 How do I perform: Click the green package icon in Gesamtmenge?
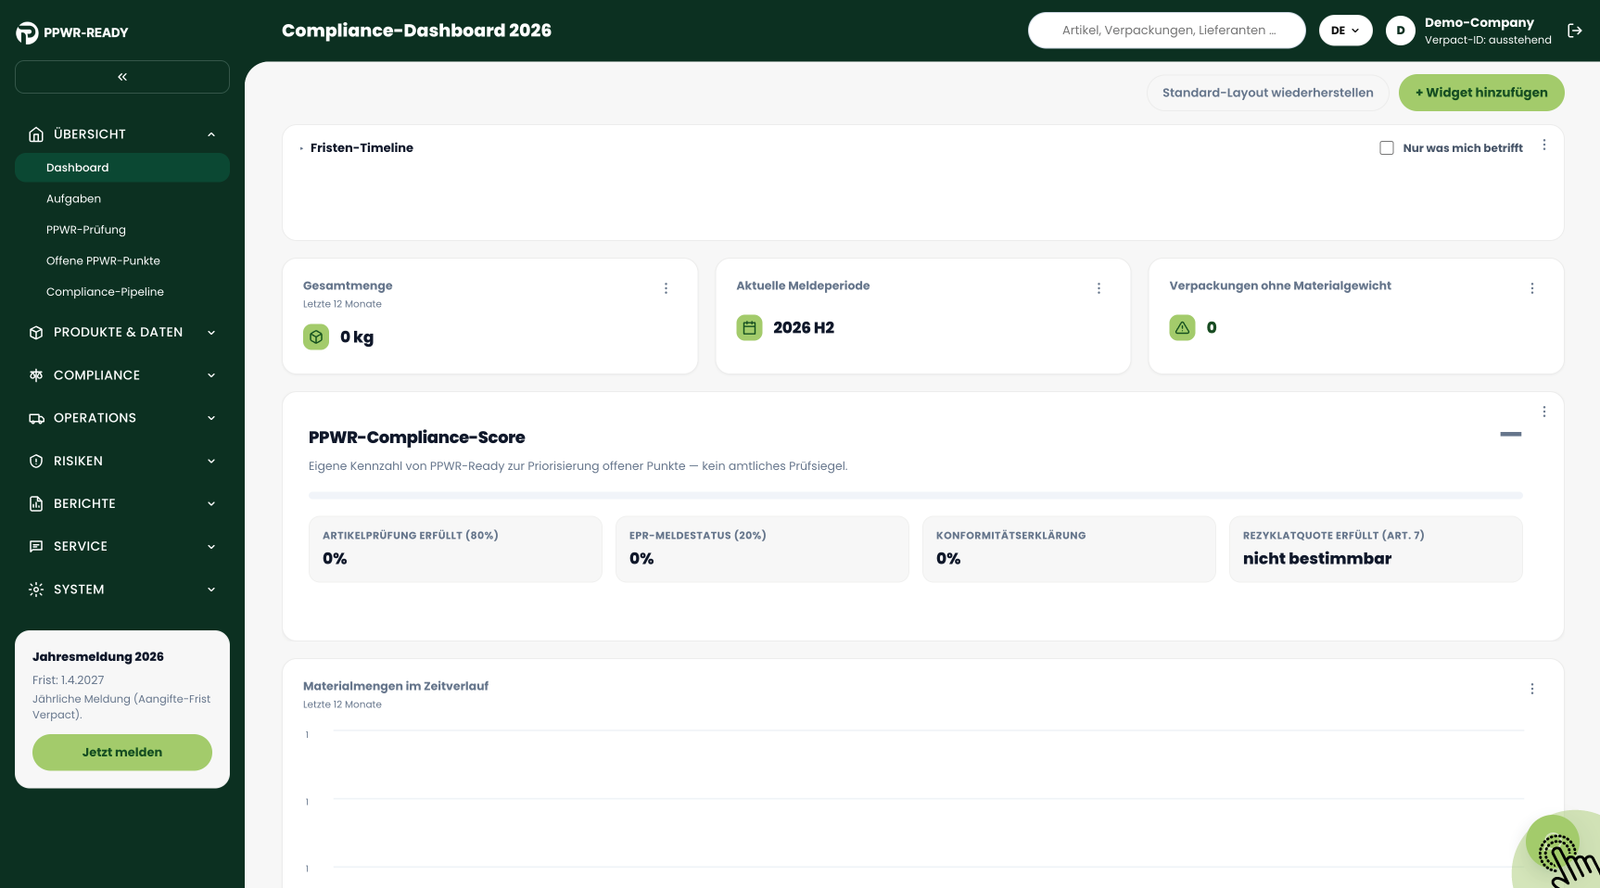[x=316, y=337]
